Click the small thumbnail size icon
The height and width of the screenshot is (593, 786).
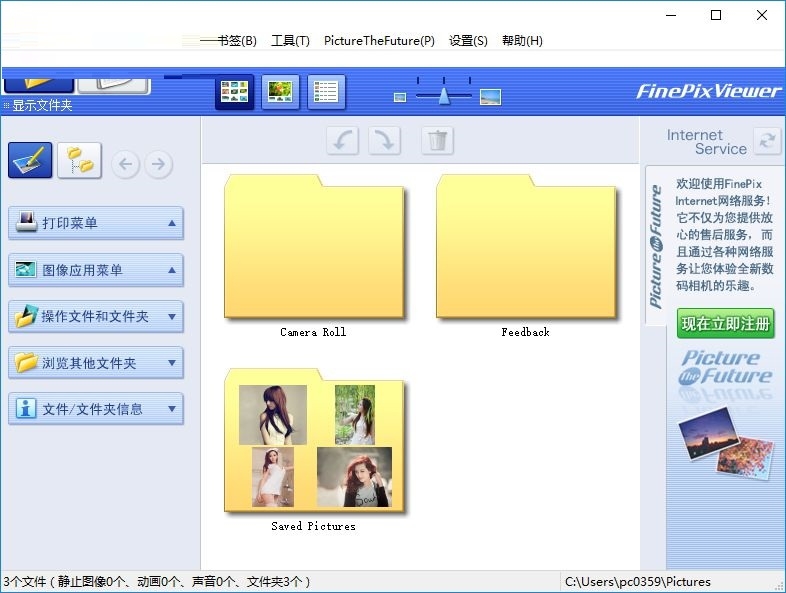400,97
